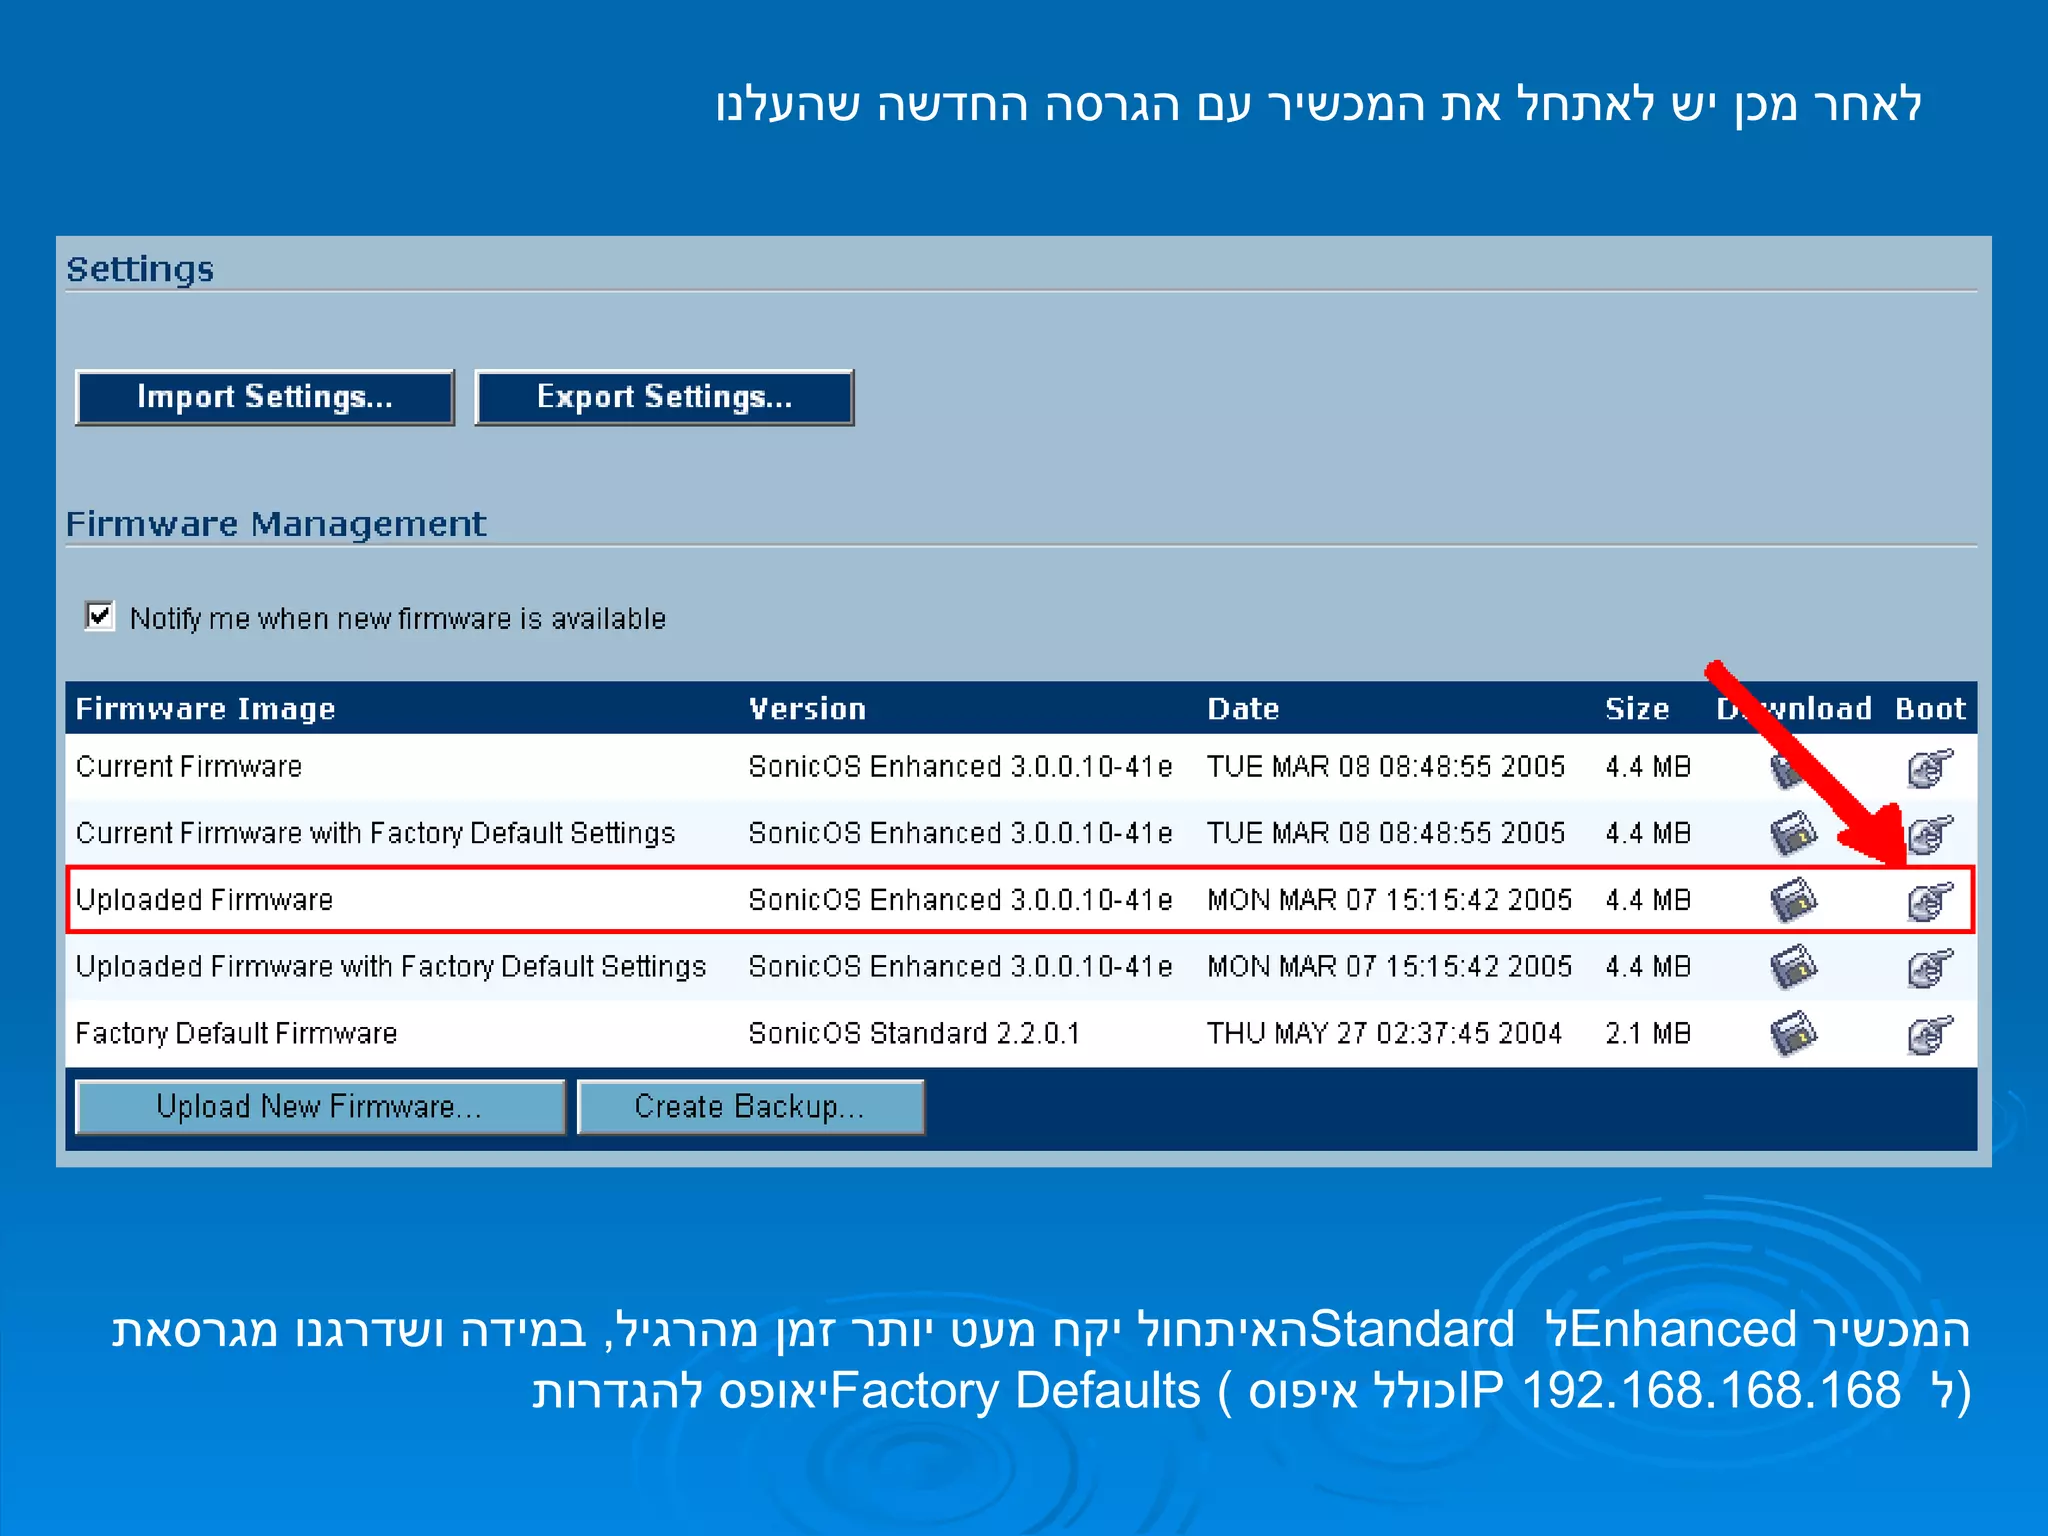
Task: Boot the Uploaded Firmware image
Action: tap(1929, 901)
